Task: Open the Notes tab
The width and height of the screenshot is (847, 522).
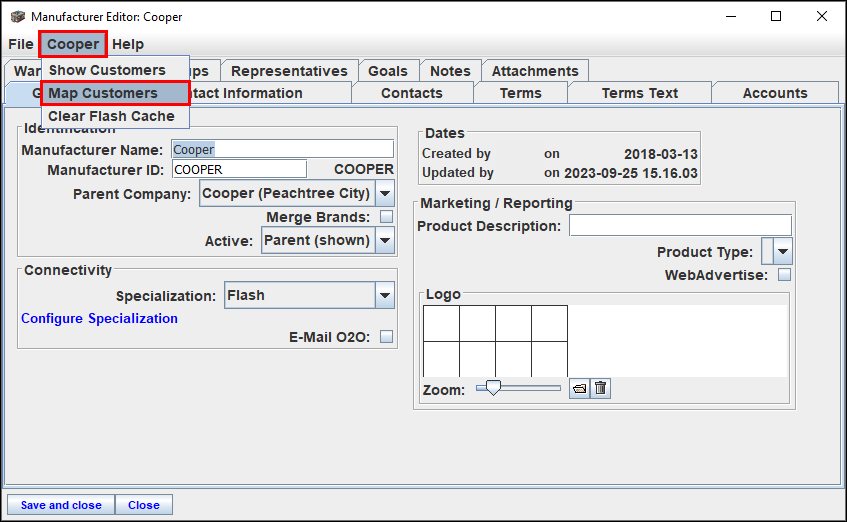Action: coord(450,71)
